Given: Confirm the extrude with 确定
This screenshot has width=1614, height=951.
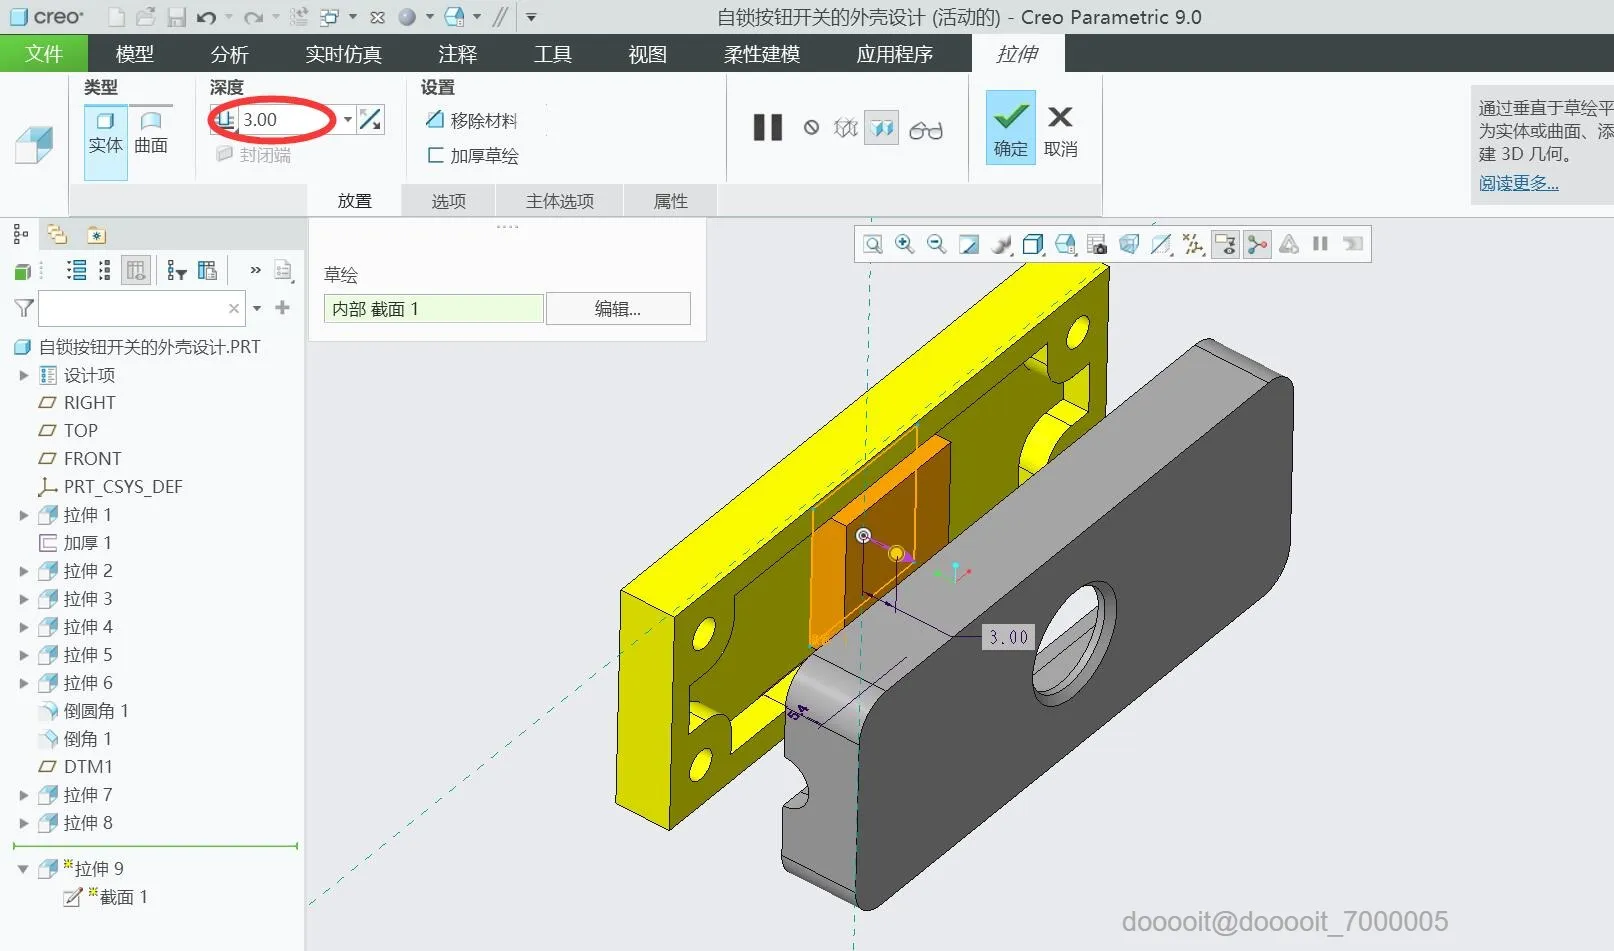Looking at the screenshot, I should [1010, 128].
